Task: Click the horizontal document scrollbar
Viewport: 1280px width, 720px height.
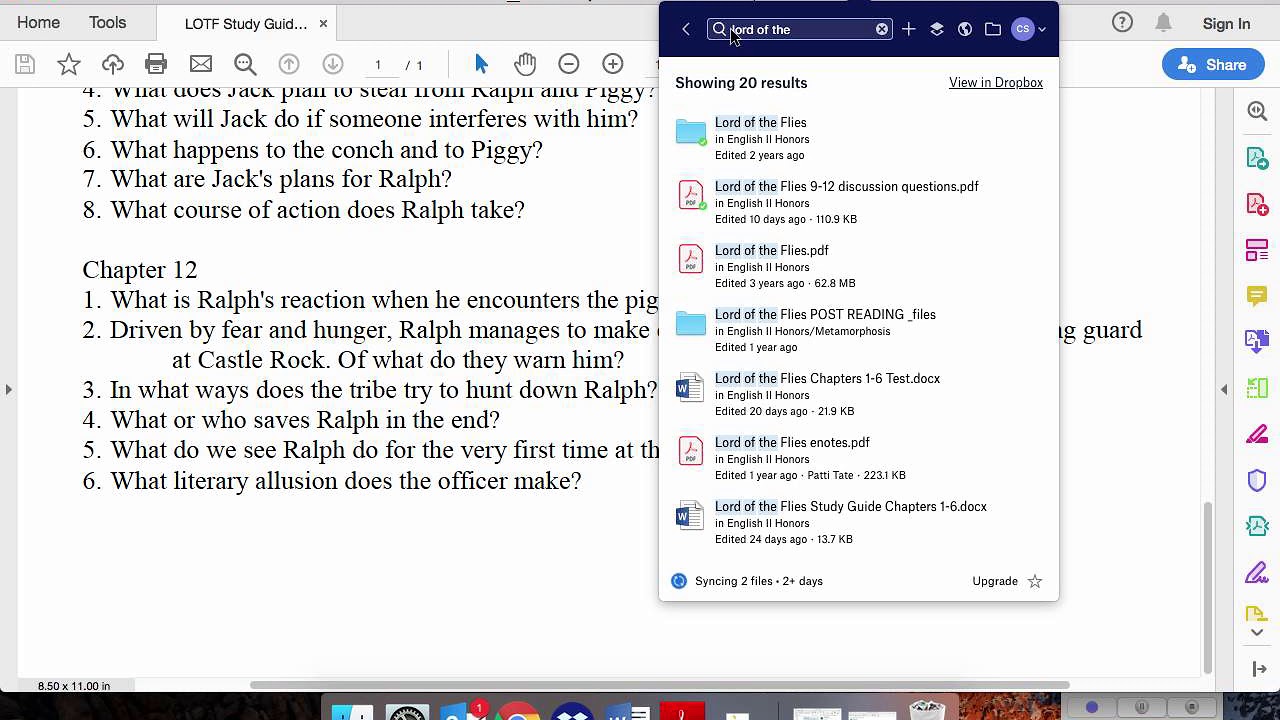Action: tap(660, 685)
